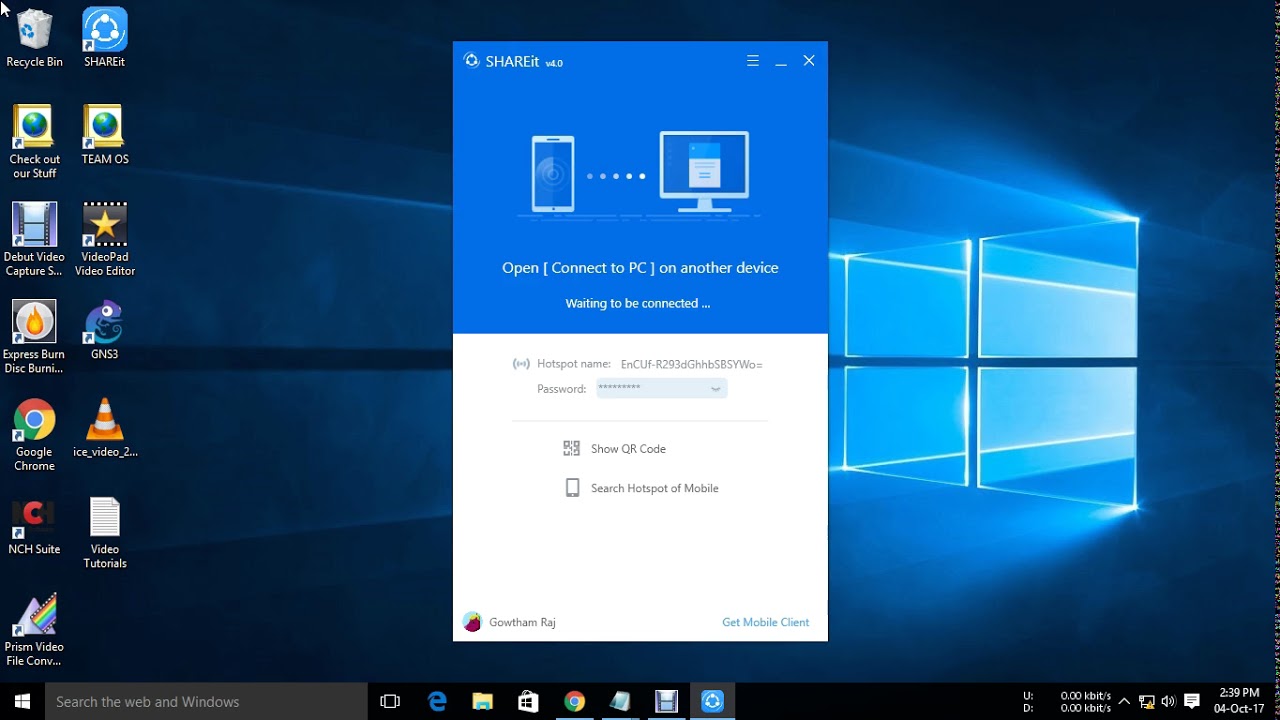Screen dimensions: 1280x720
Task: Close the SHAREit window
Action: [809, 61]
